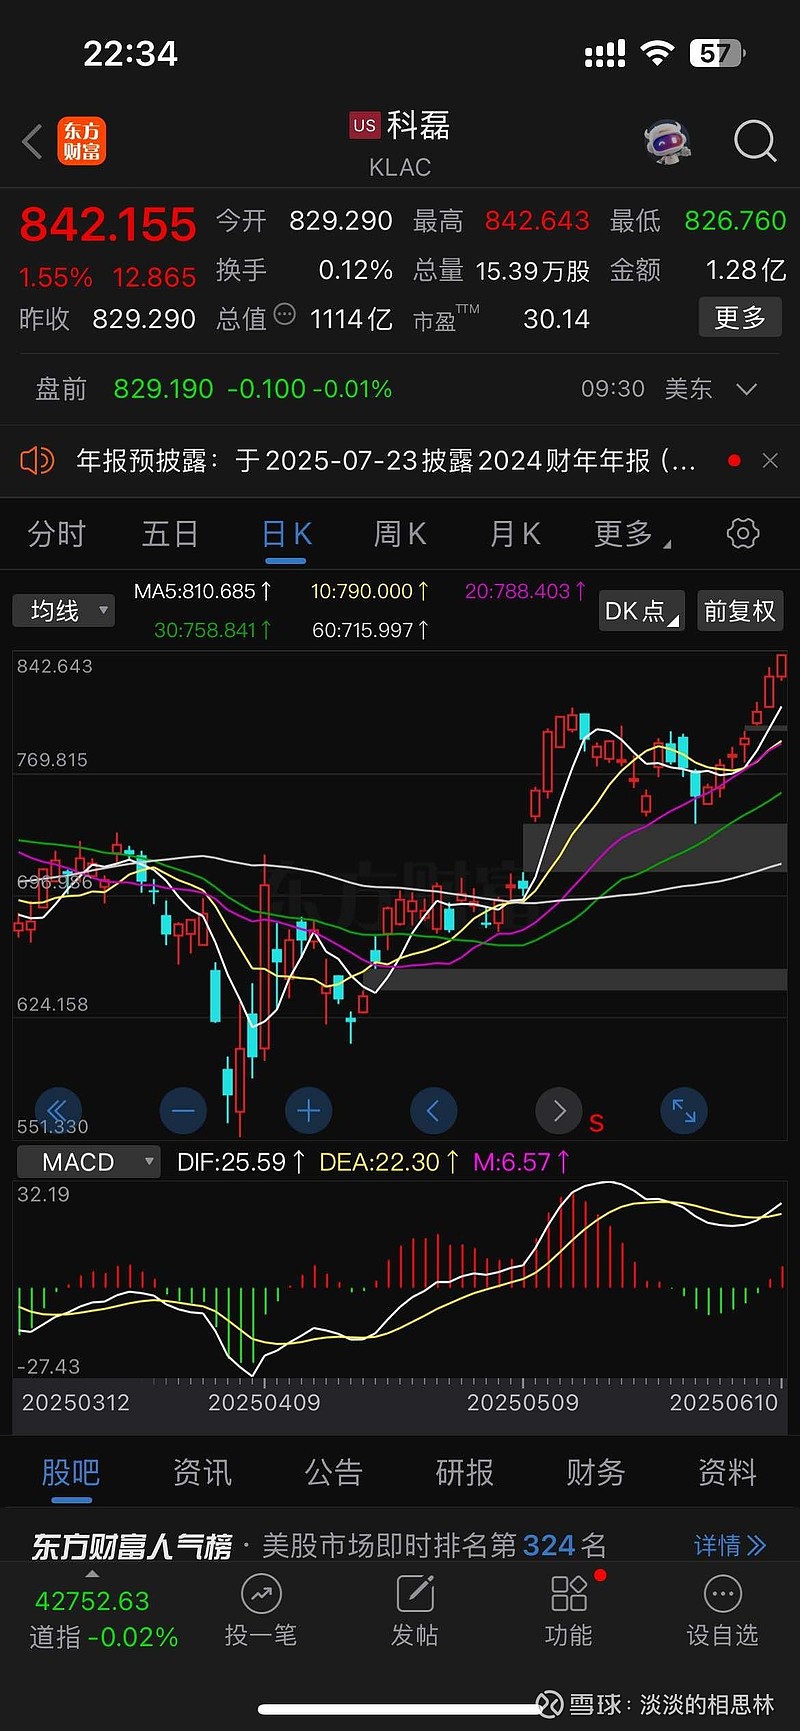Tap the 科磊 KLAC stock title
Viewport: 800px width, 1731px height.
[400, 143]
